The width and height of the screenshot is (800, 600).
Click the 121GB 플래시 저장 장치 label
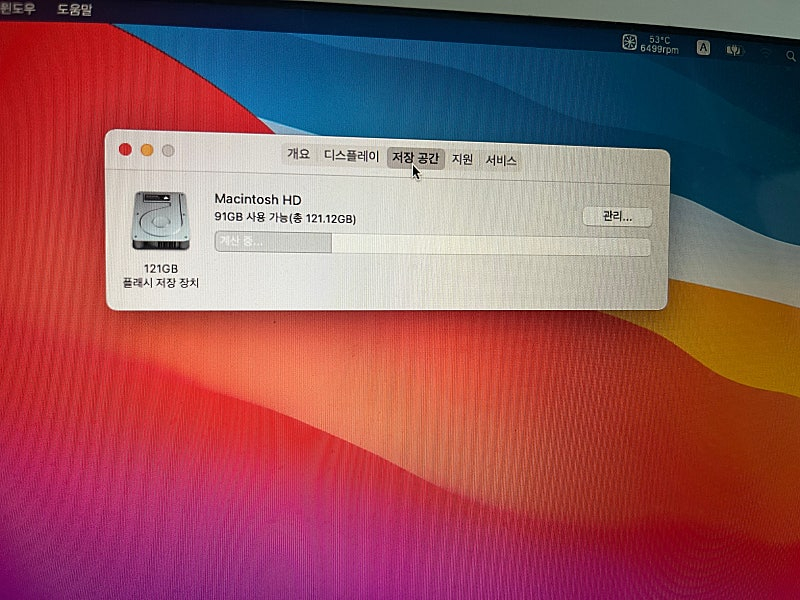click(160, 276)
